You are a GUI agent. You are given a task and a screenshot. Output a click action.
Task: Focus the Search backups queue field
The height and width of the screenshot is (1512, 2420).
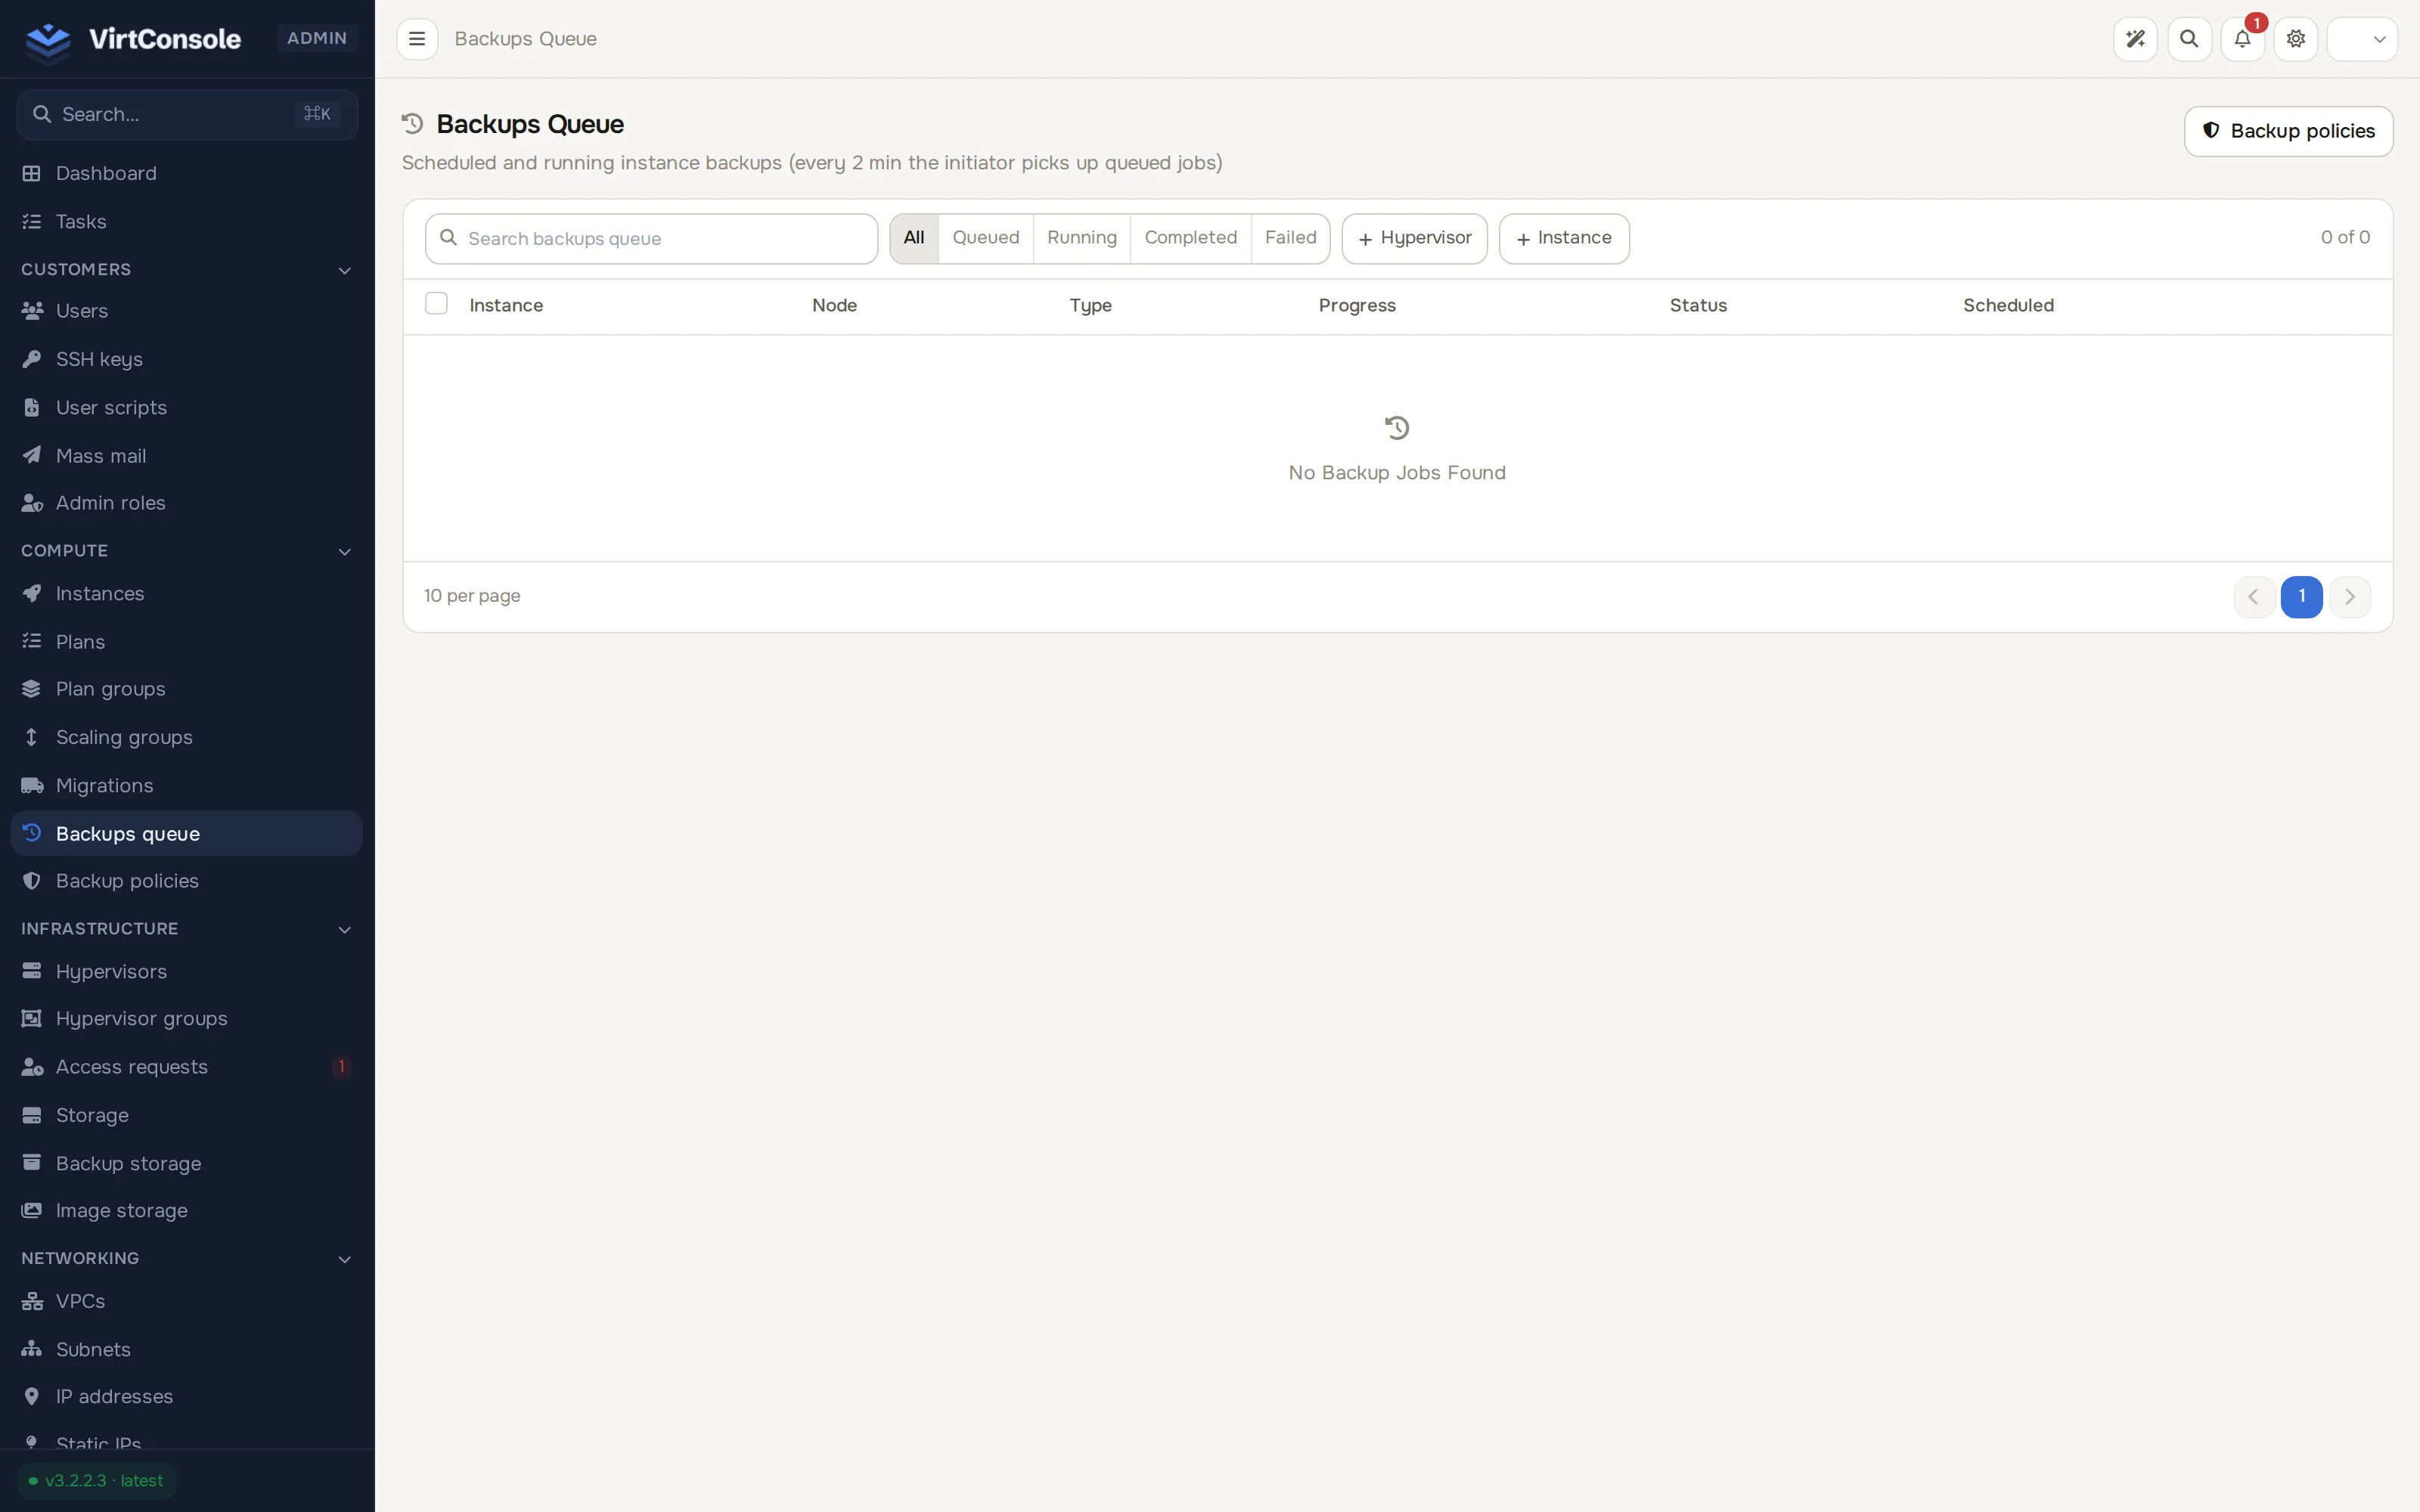[651, 238]
